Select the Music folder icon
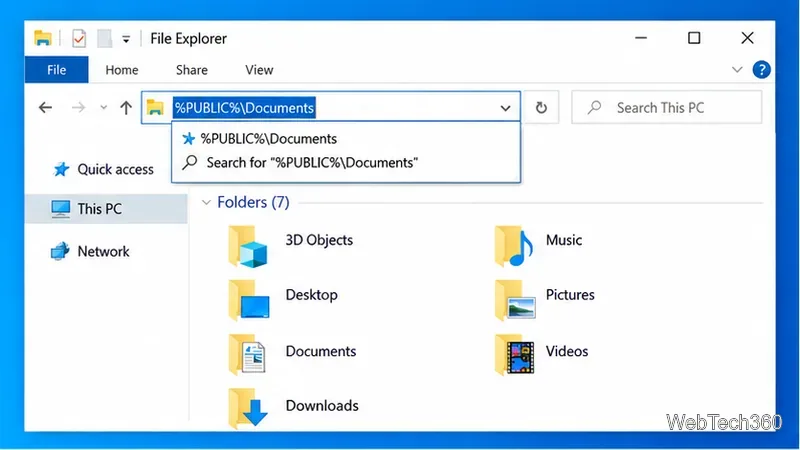This screenshot has width=800, height=450. point(514,247)
